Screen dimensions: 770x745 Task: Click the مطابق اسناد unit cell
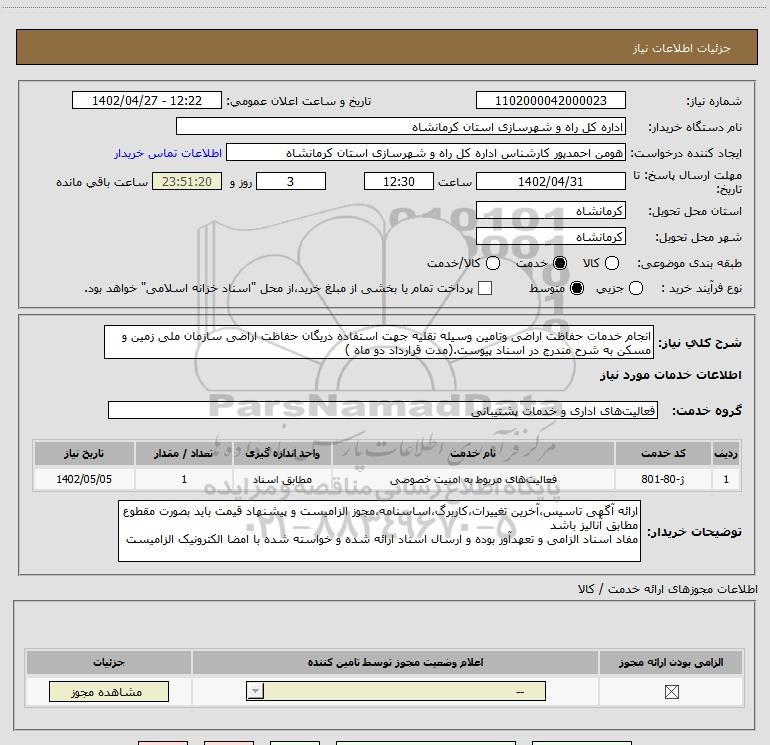282,479
